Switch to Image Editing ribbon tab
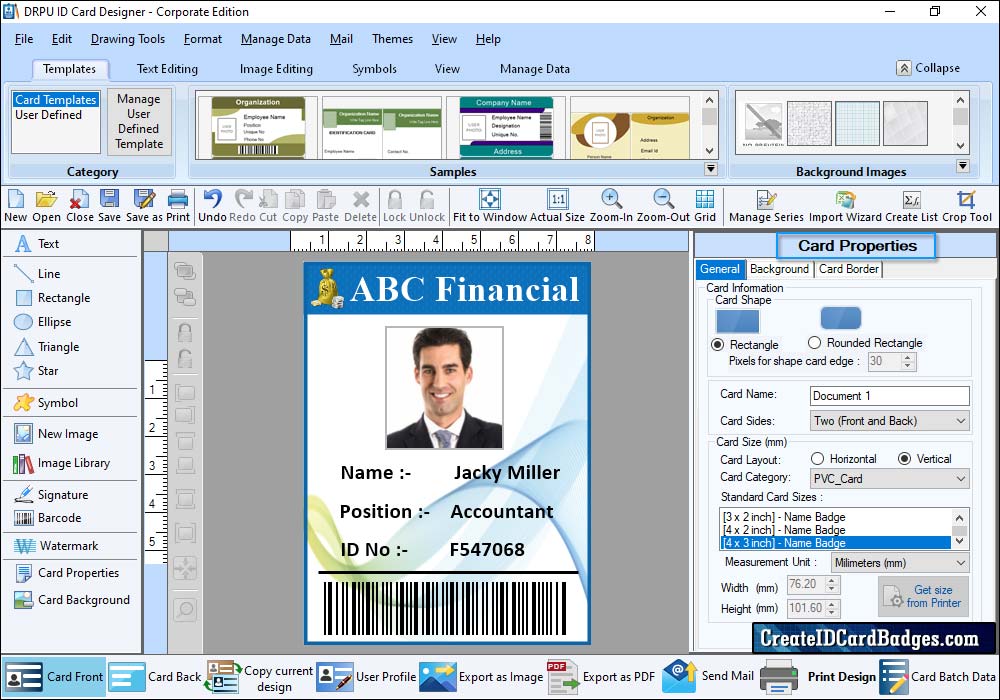The width and height of the screenshot is (1000, 700). tap(276, 69)
